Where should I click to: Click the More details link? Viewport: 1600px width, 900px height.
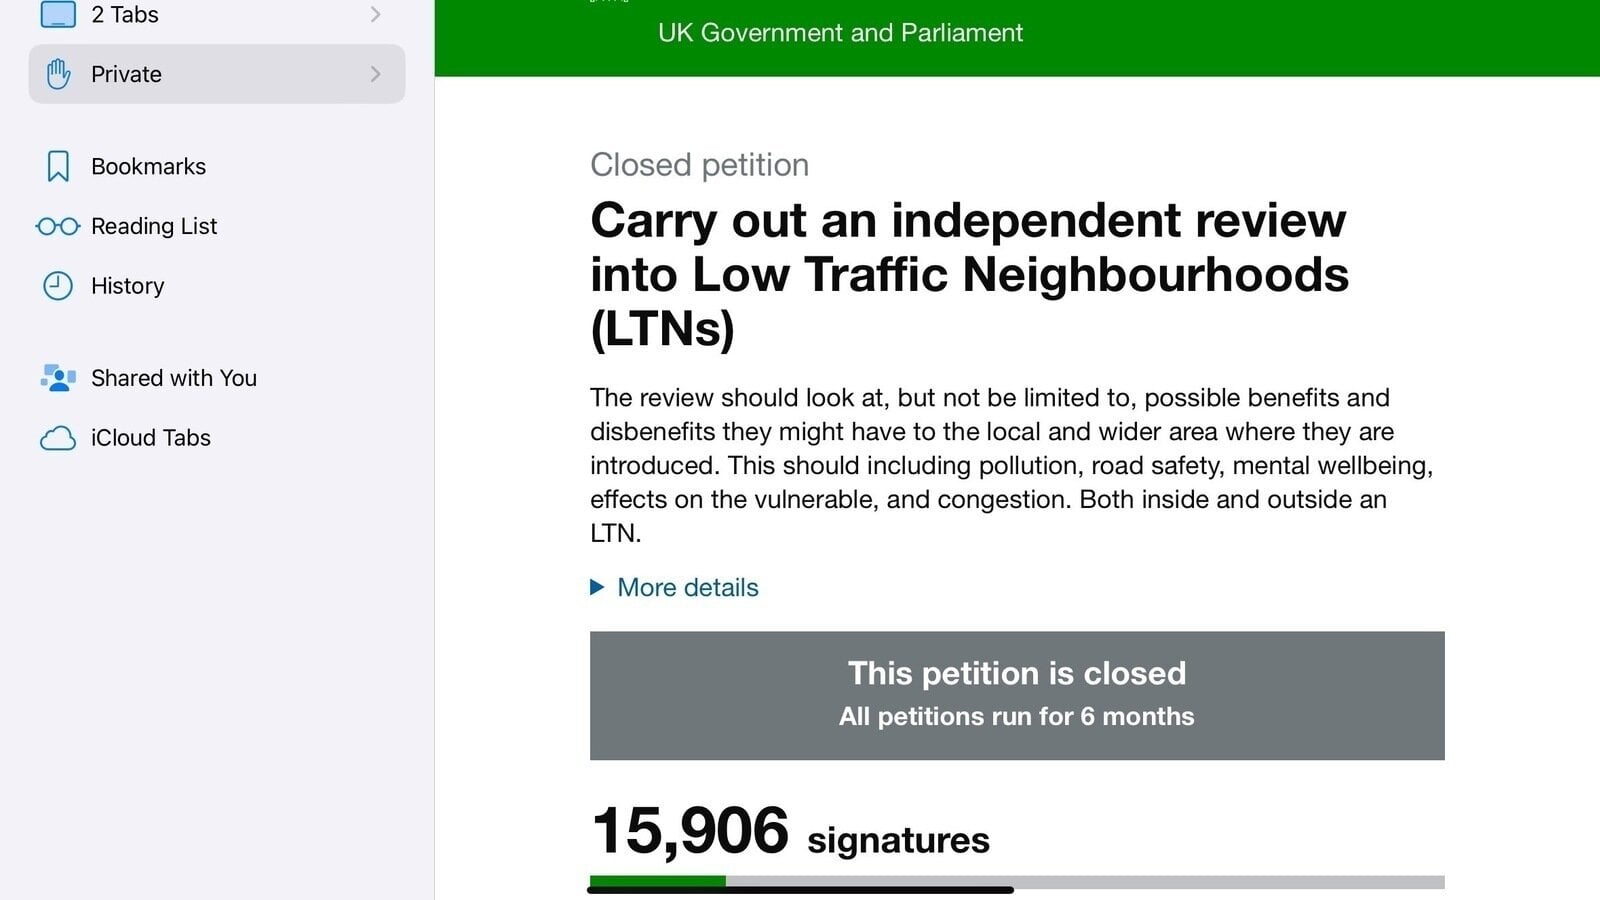pos(687,588)
